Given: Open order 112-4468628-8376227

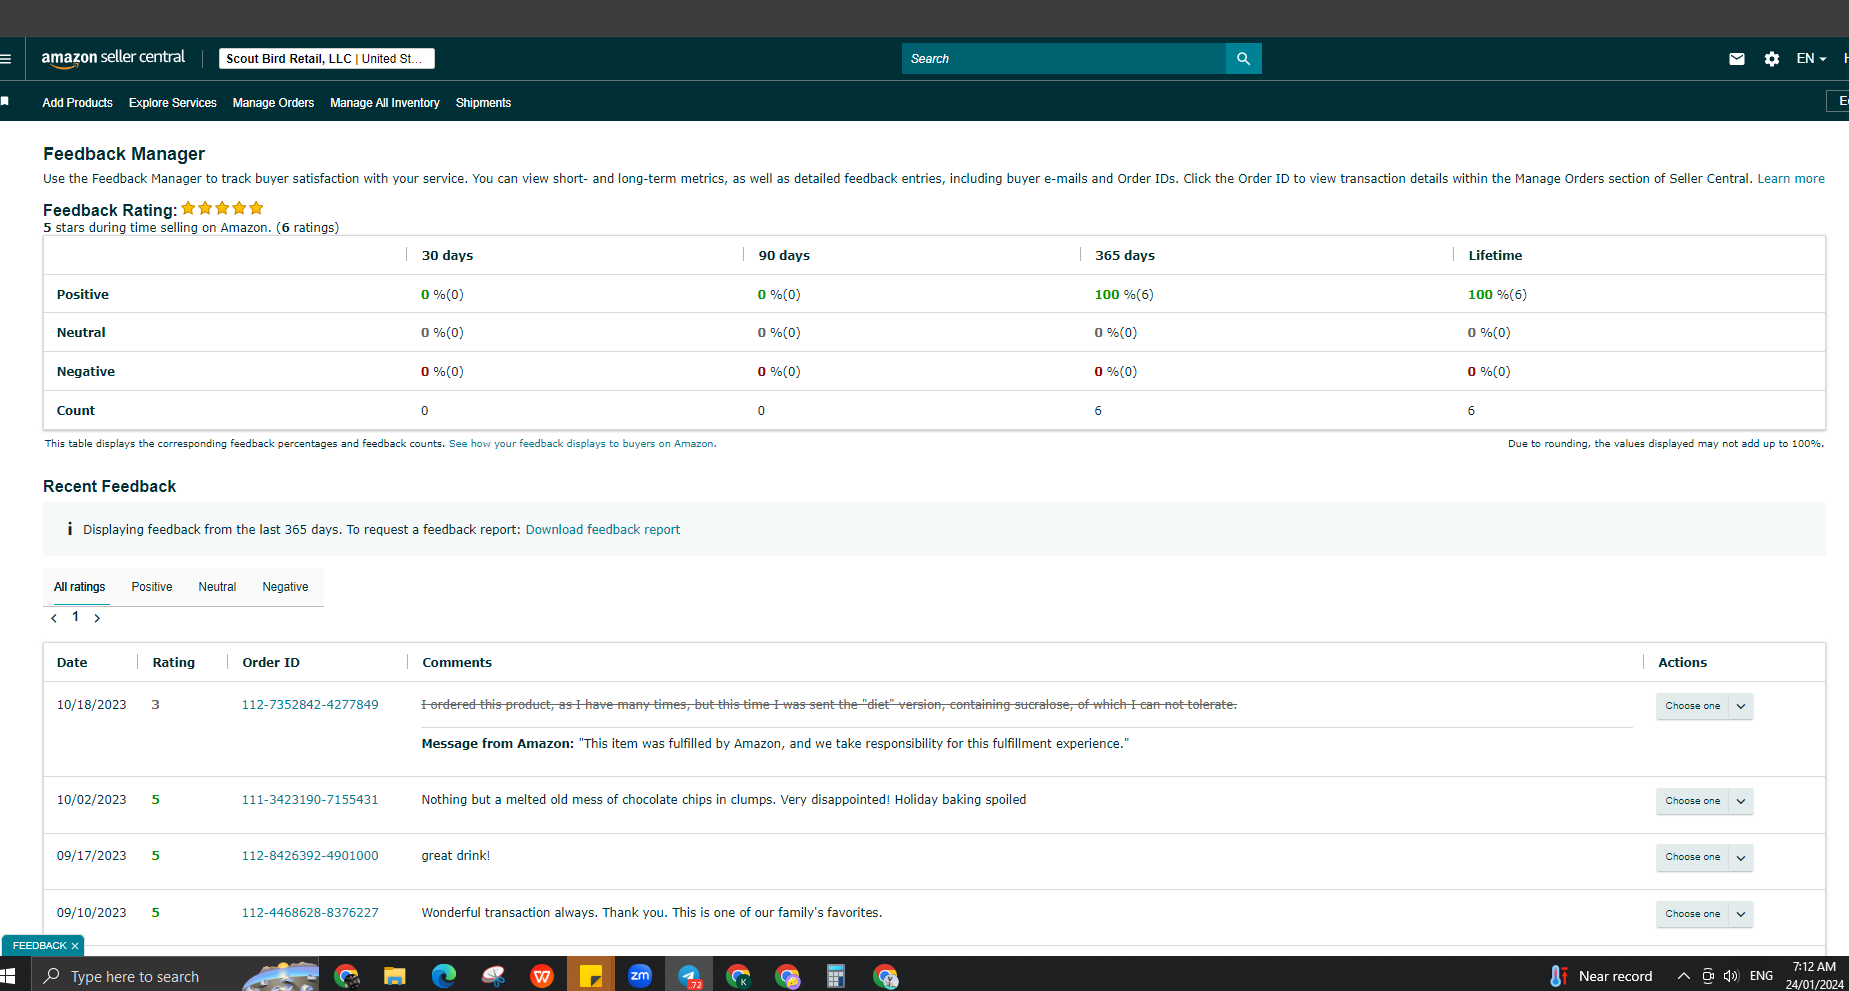Looking at the screenshot, I should point(310,913).
